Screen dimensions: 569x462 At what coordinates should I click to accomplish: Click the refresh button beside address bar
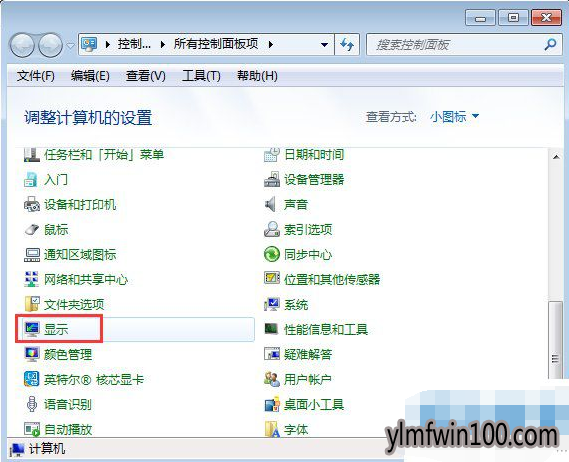click(x=347, y=45)
